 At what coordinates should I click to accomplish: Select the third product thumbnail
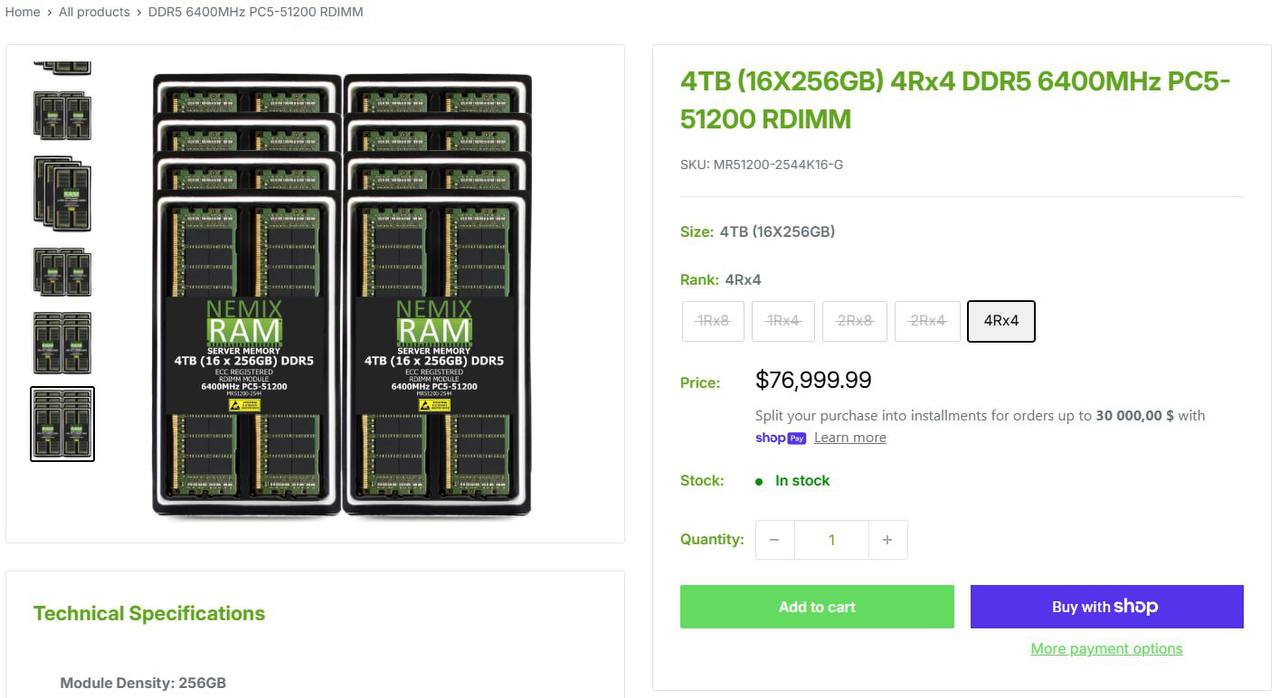coord(62,194)
